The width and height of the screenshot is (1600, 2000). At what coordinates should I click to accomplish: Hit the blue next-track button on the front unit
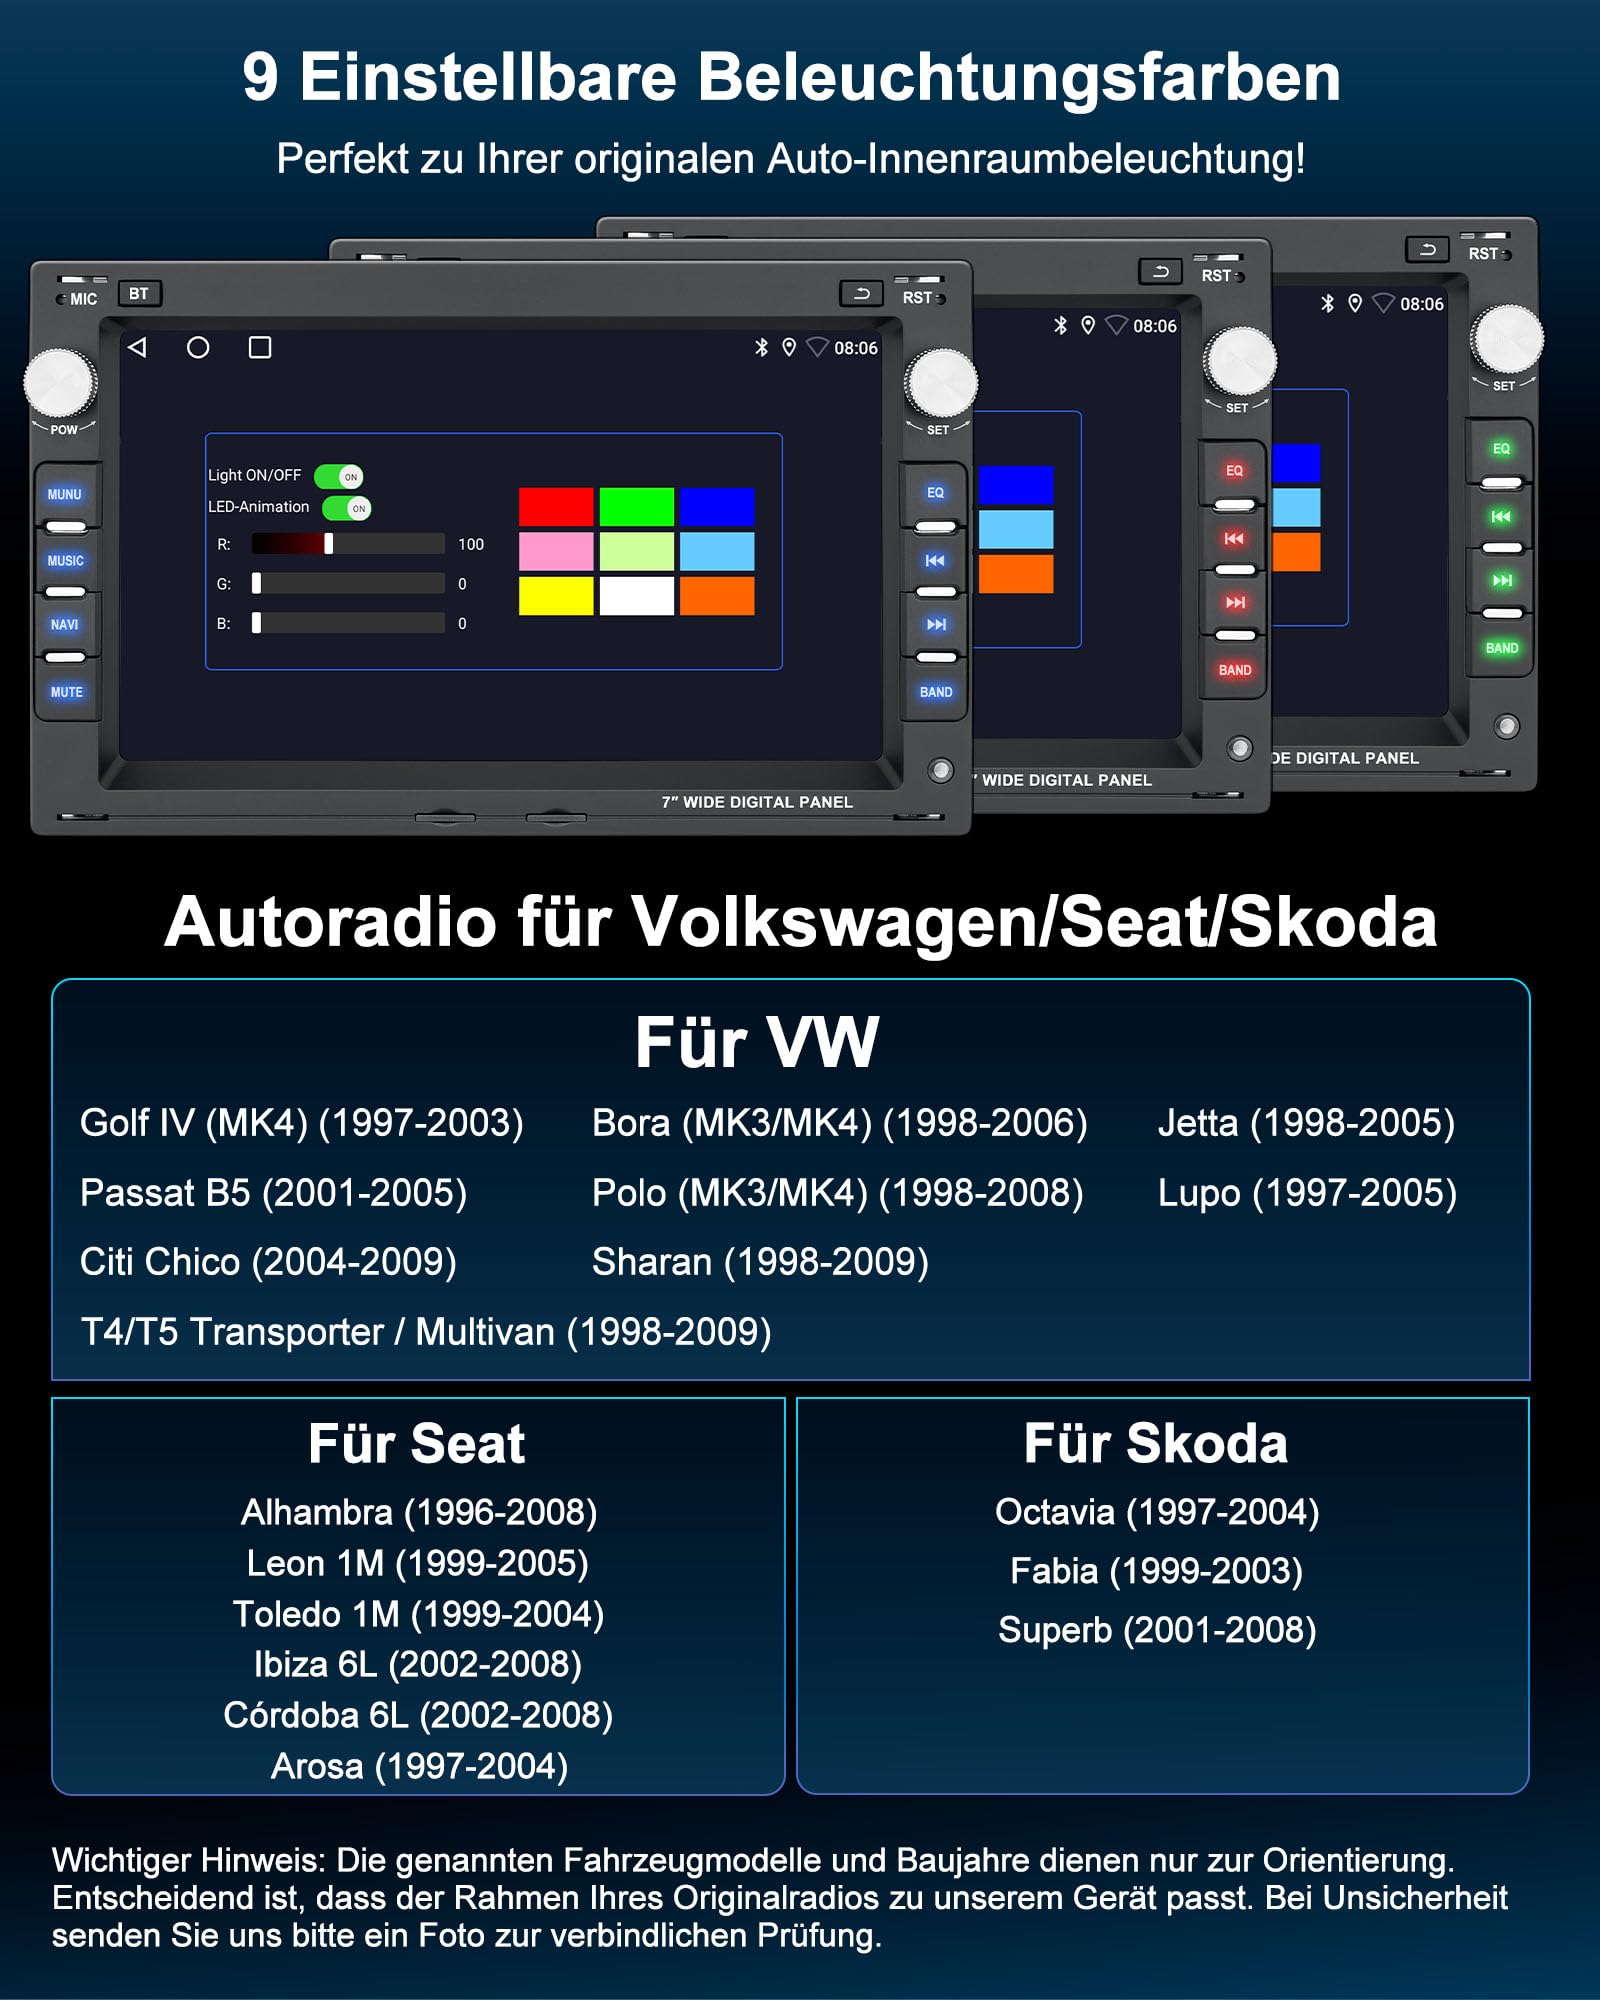[936, 624]
